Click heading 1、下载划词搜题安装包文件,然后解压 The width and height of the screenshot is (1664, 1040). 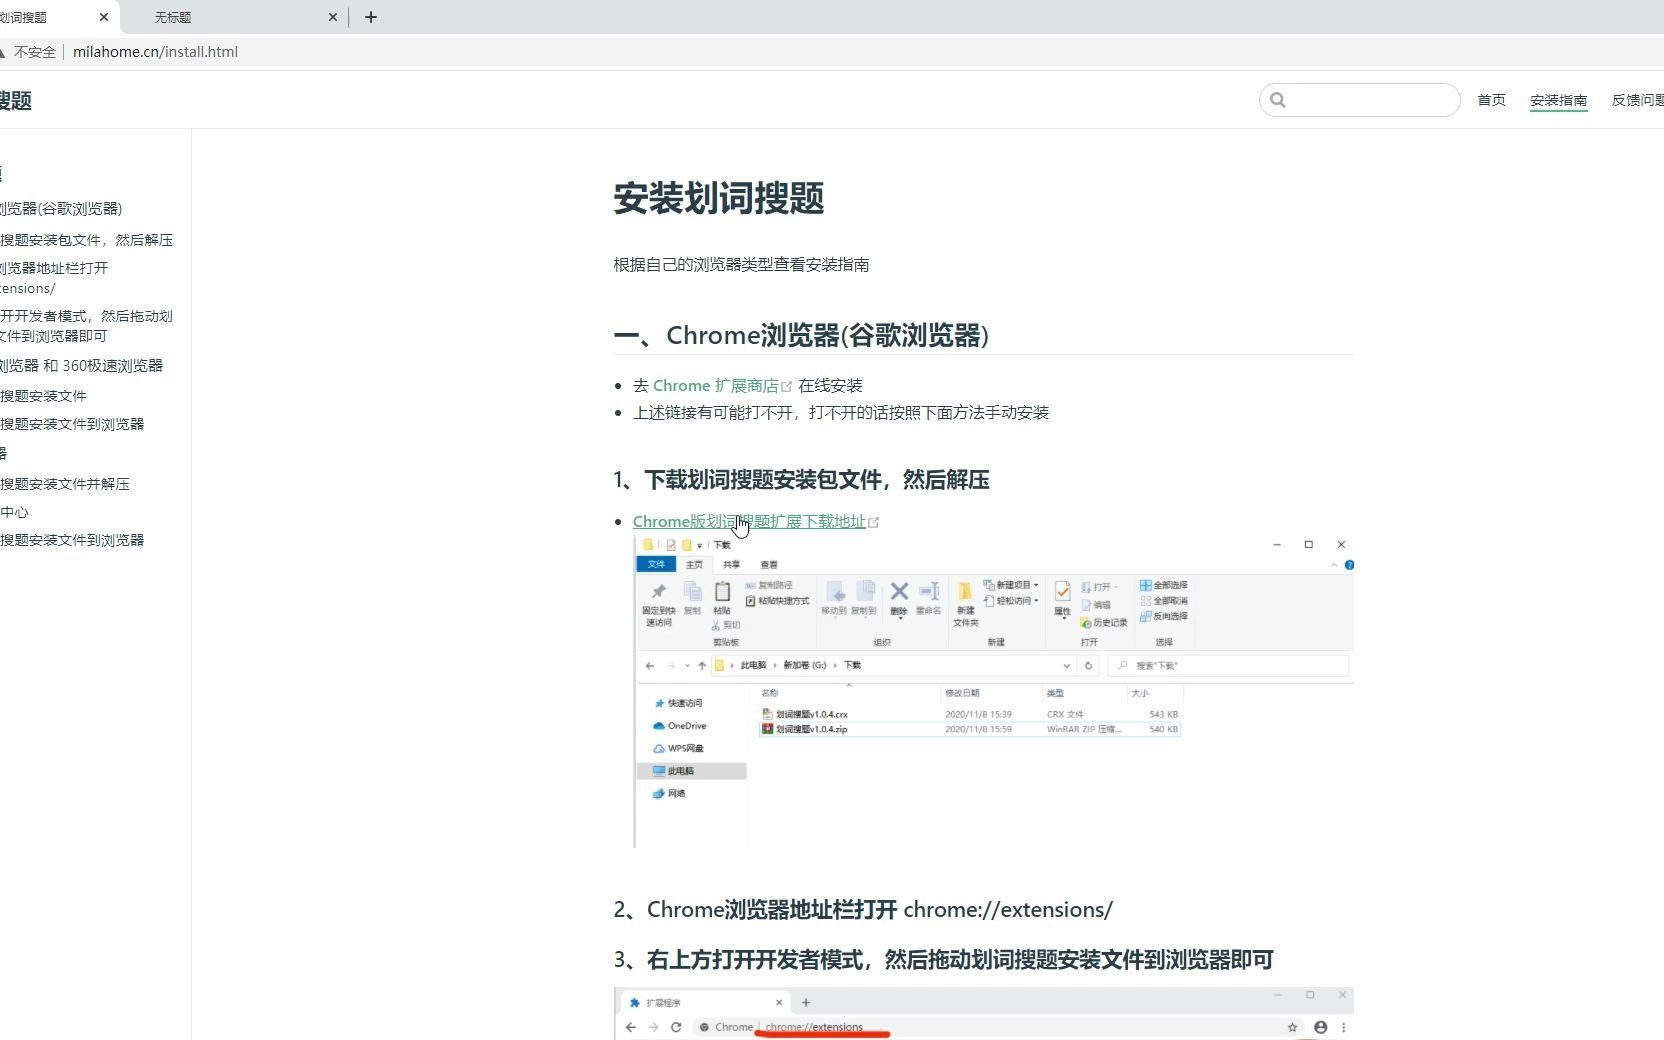coord(801,480)
